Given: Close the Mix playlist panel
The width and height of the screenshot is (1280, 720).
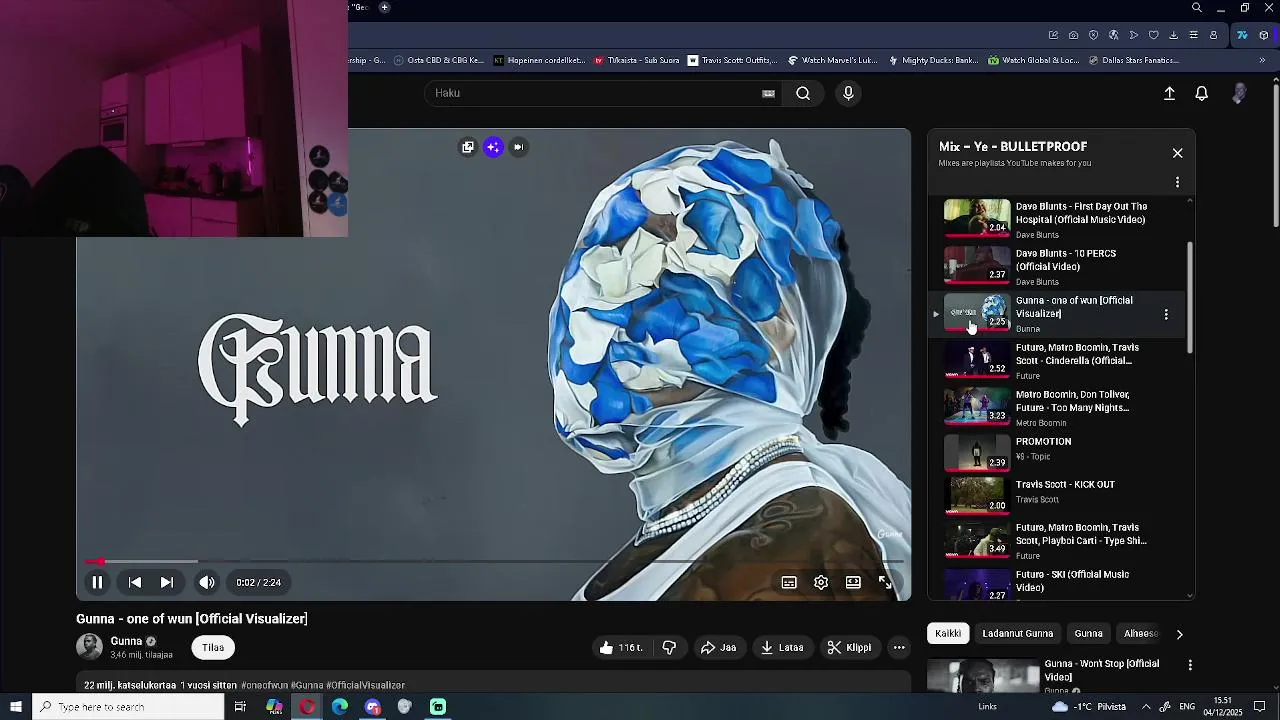Looking at the screenshot, I should click(x=1177, y=153).
